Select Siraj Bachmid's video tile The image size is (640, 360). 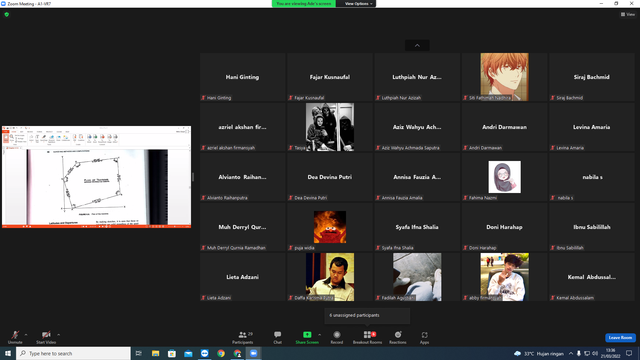point(592,77)
